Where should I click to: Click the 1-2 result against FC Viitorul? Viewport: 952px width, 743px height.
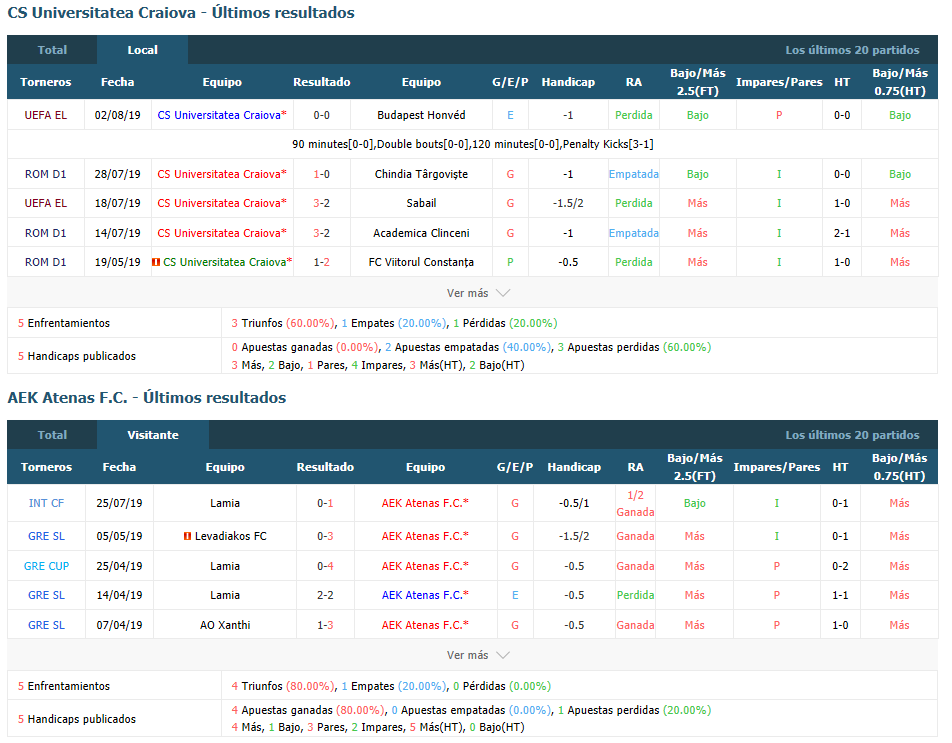[322, 262]
